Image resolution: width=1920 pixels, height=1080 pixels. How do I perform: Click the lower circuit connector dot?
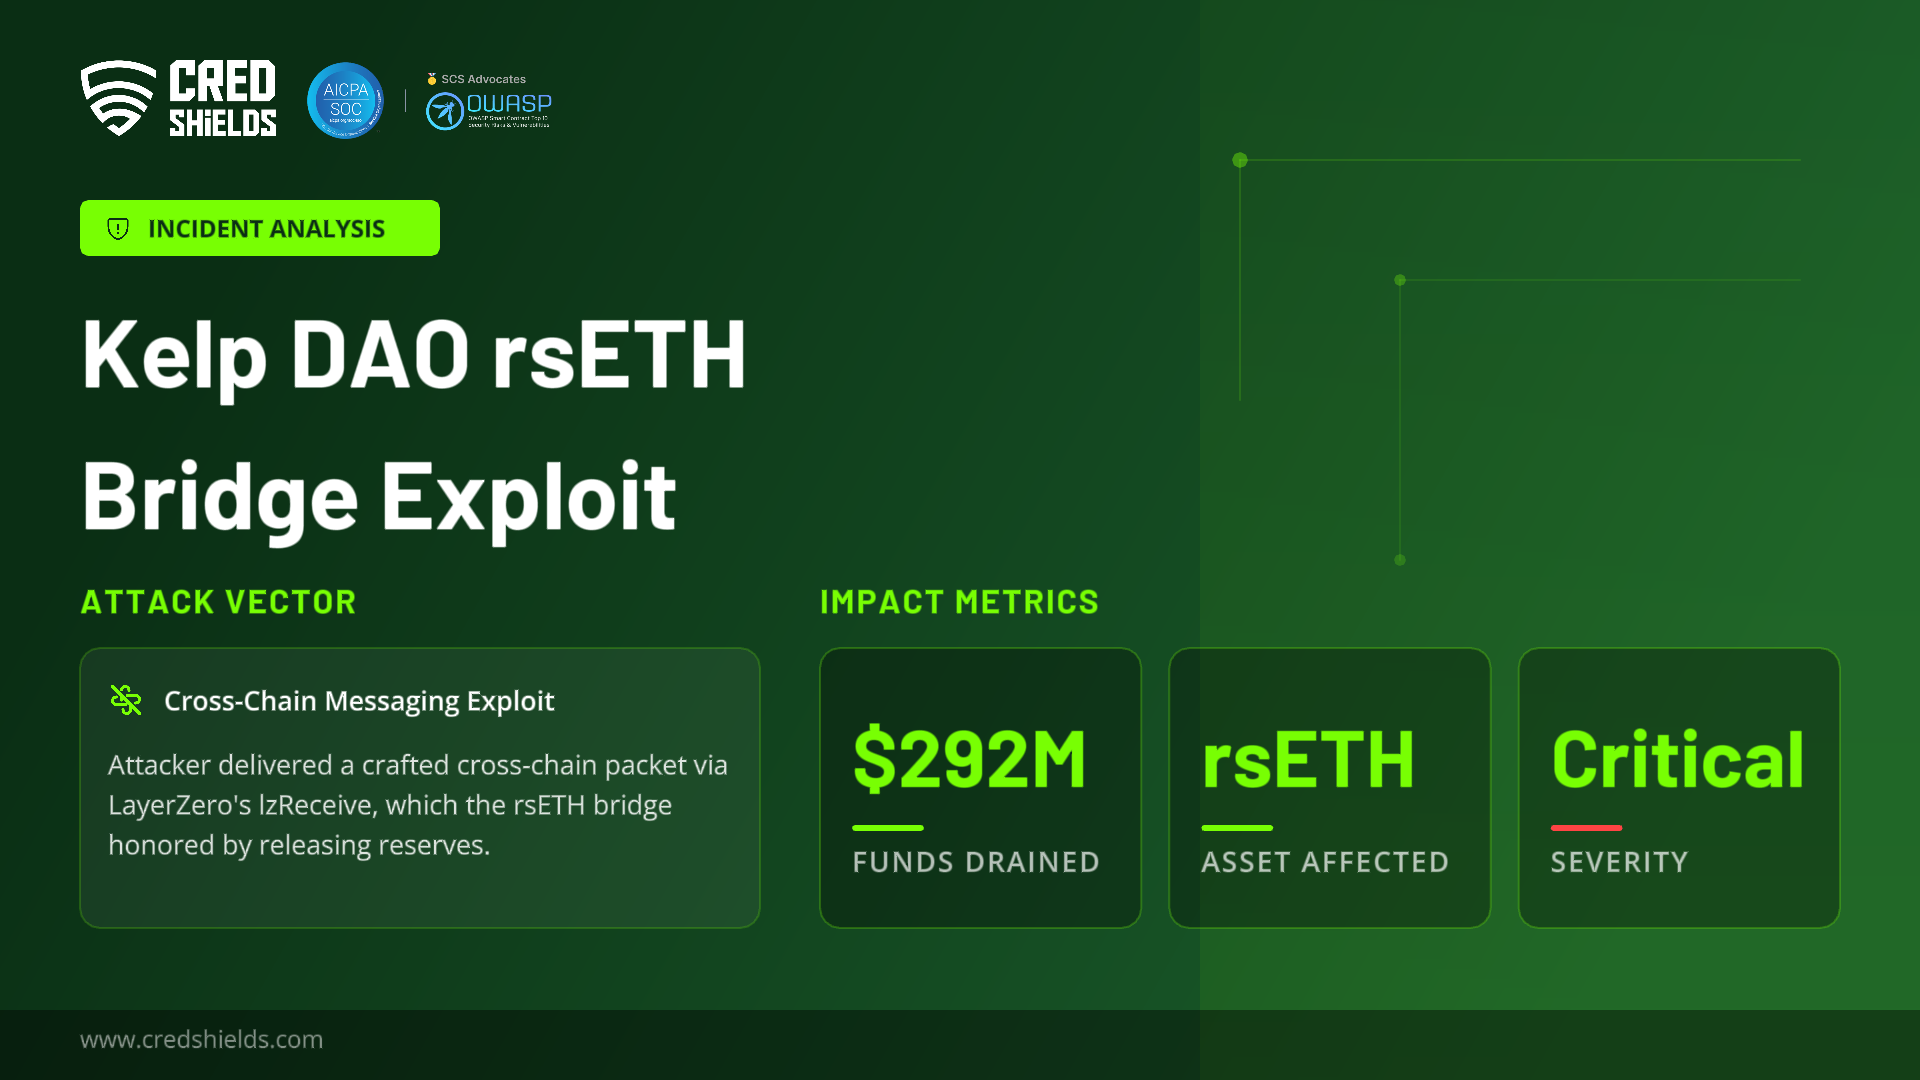[x=1400, y=561]
